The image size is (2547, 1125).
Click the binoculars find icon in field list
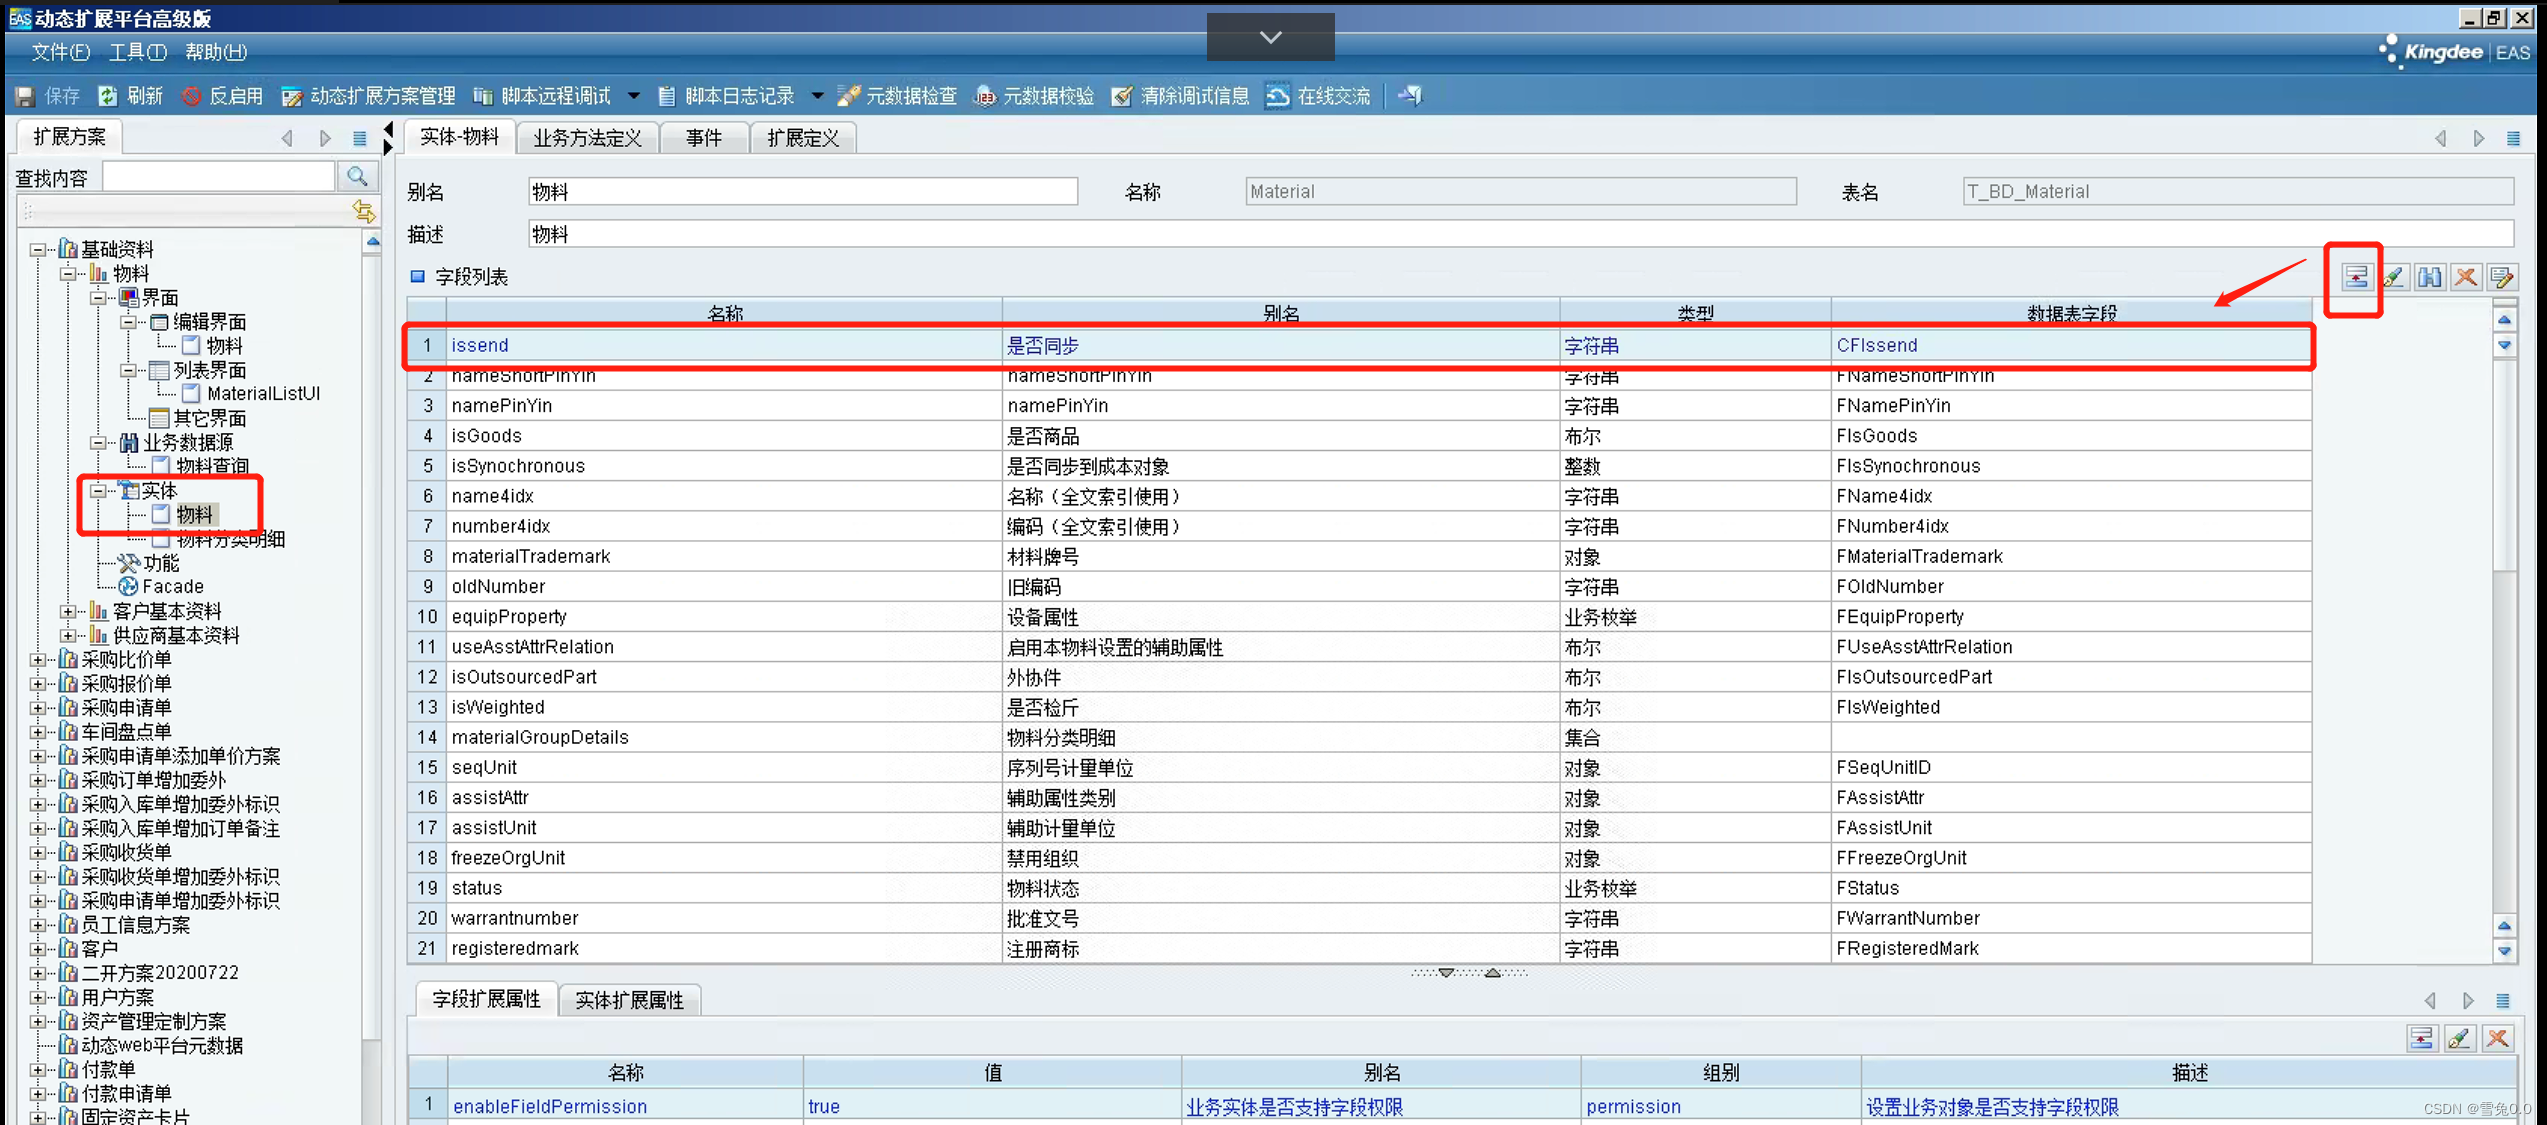(2430, 277)
